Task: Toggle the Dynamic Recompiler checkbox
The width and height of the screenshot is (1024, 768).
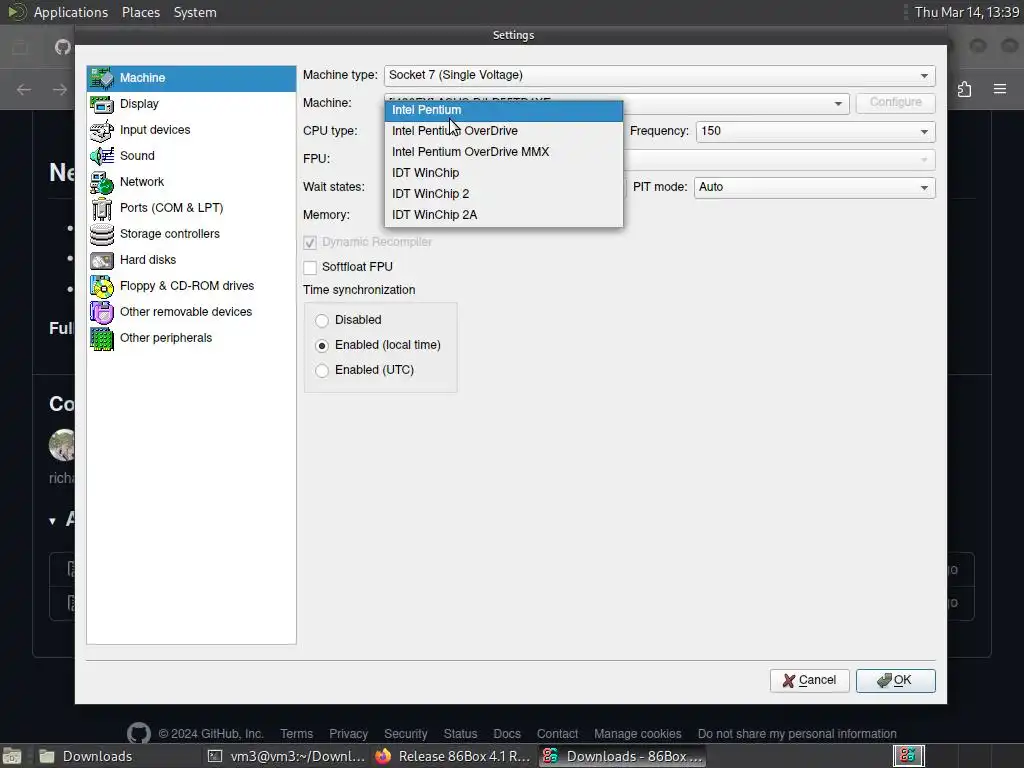Action: click(x=310, y=242)
